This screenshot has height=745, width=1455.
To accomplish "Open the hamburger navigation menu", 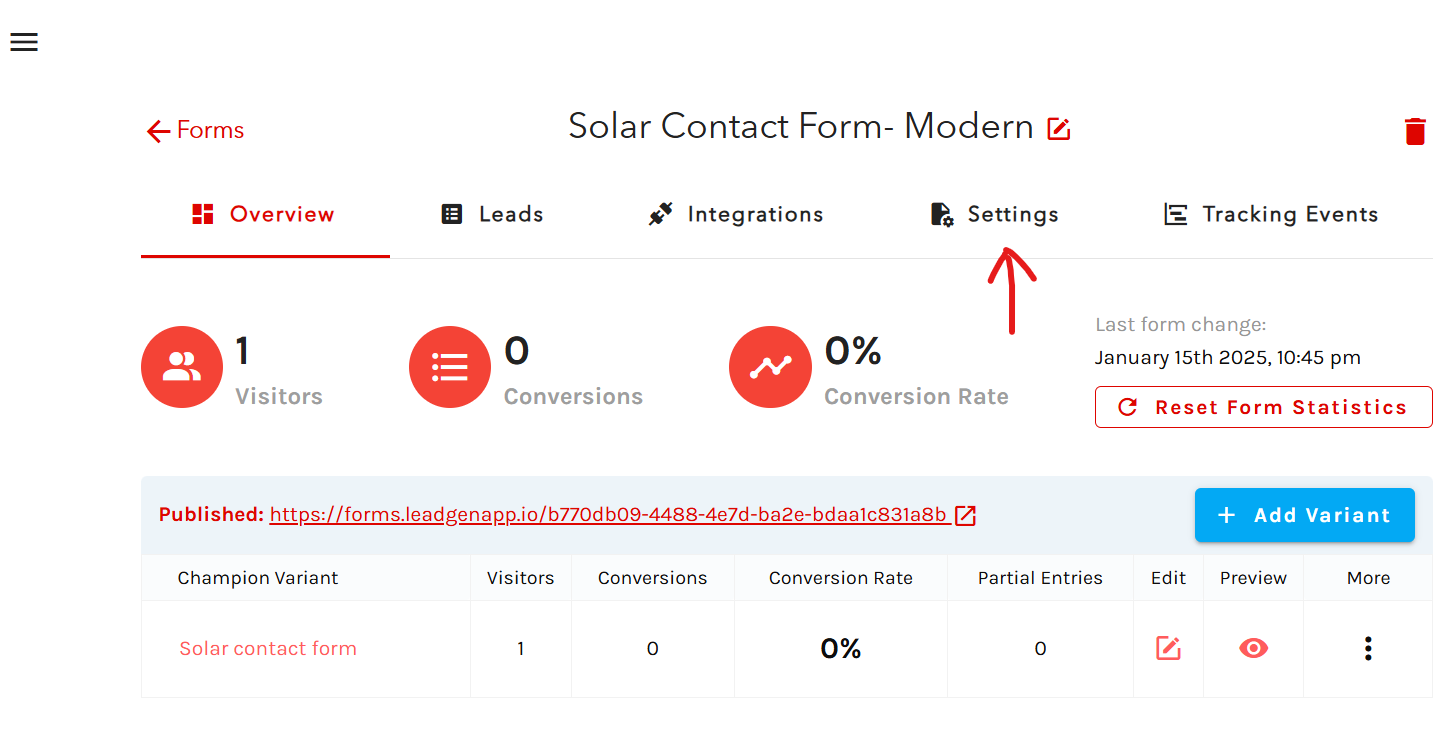I will click(23, 41).
